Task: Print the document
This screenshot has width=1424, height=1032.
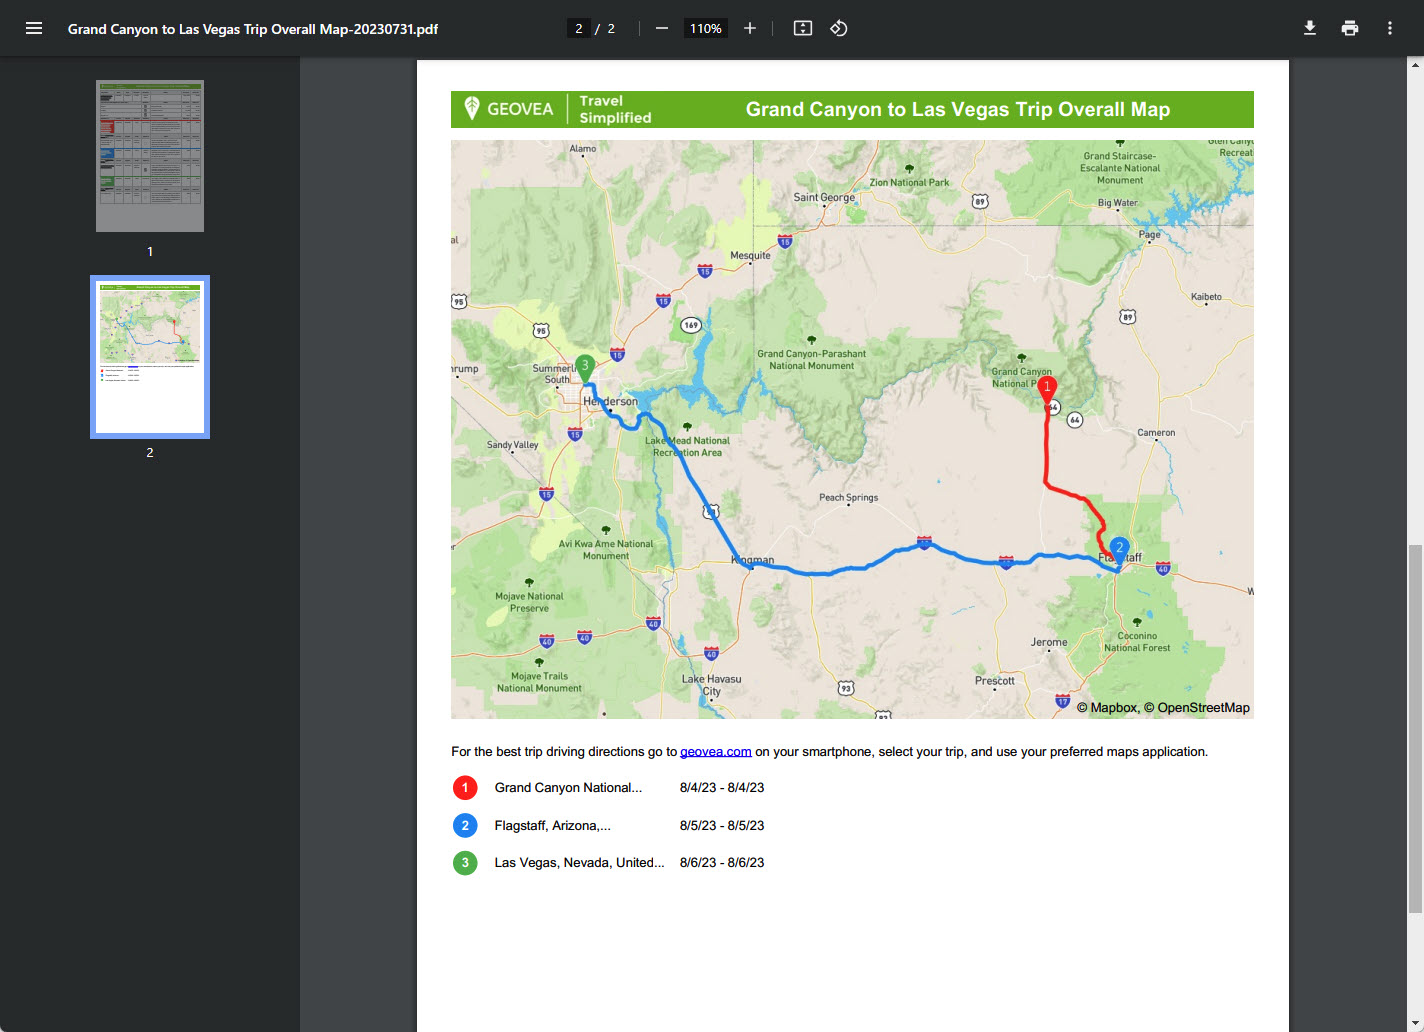Action: 1349,27
